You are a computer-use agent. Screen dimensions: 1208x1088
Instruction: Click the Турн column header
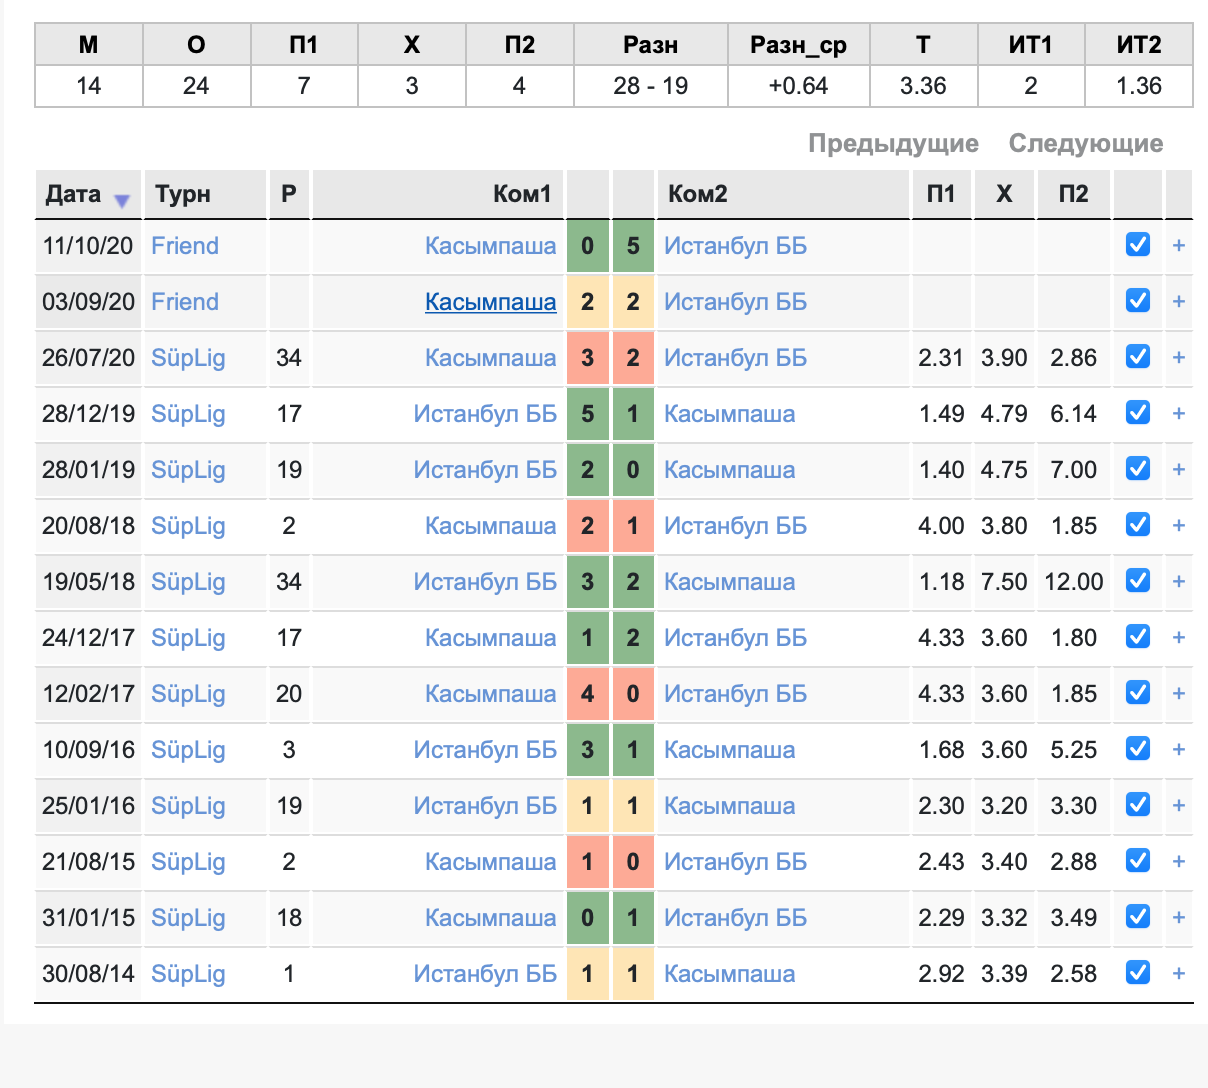point(183,194)
